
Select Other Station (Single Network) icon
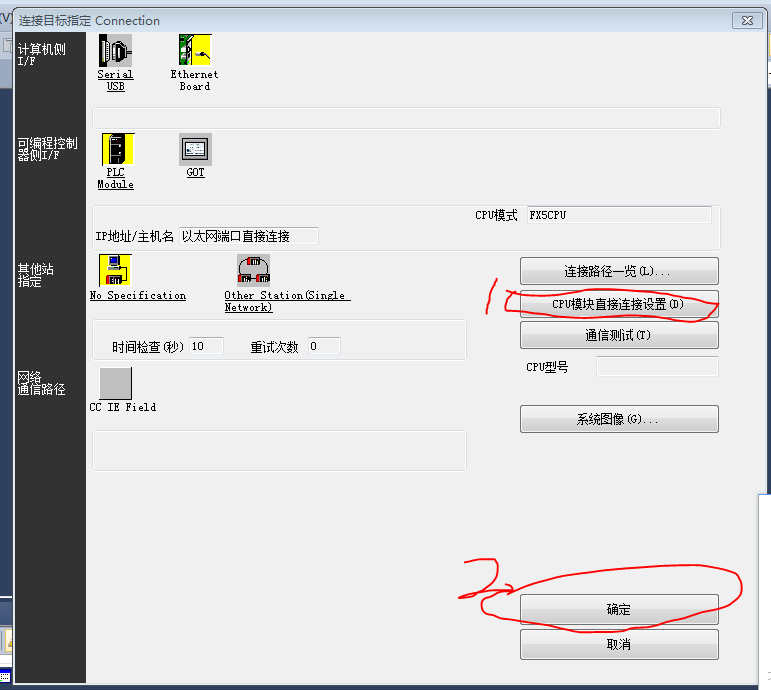(x=254, y=270)
